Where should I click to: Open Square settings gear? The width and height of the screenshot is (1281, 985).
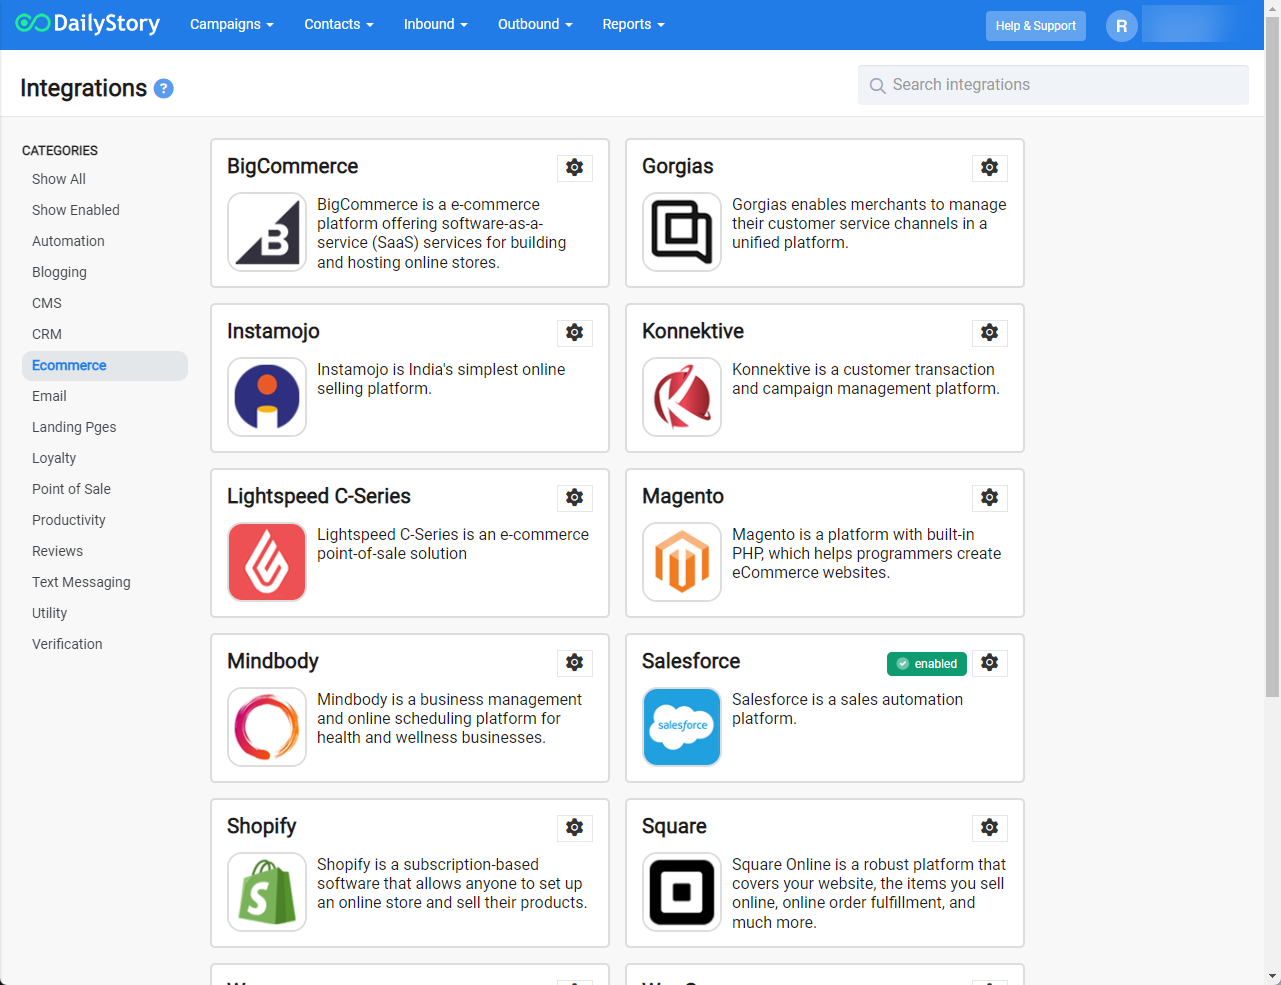coord(989,828)
